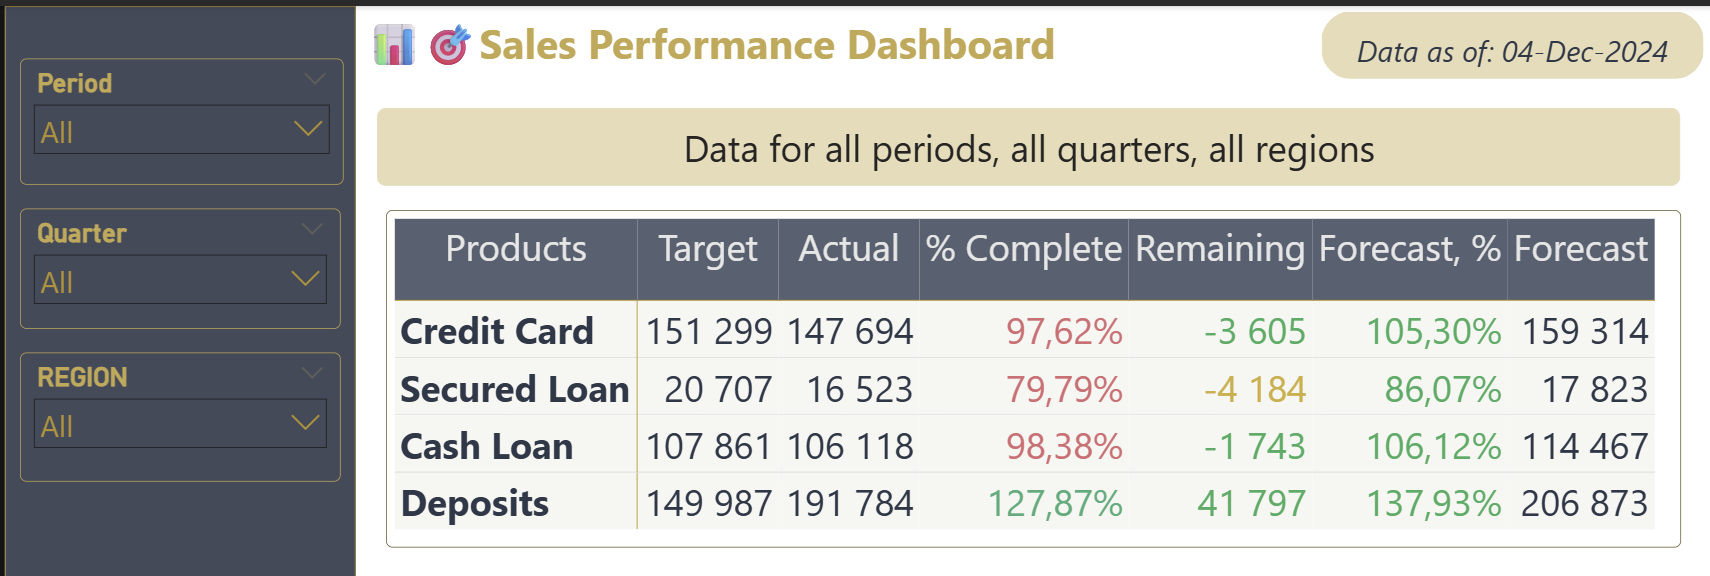Click the Deposits row 127,87% completion value
Screen dimensions: 1710x576
1063,503
